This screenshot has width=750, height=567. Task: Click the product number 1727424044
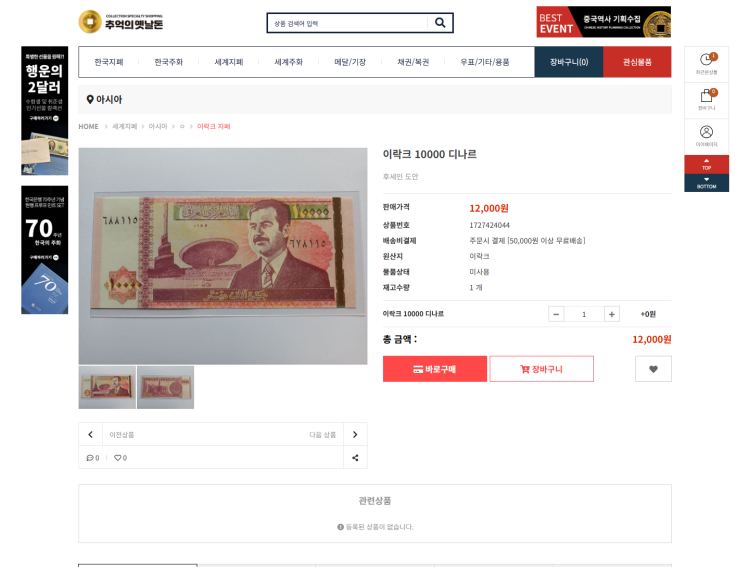[x=489, y=225]
